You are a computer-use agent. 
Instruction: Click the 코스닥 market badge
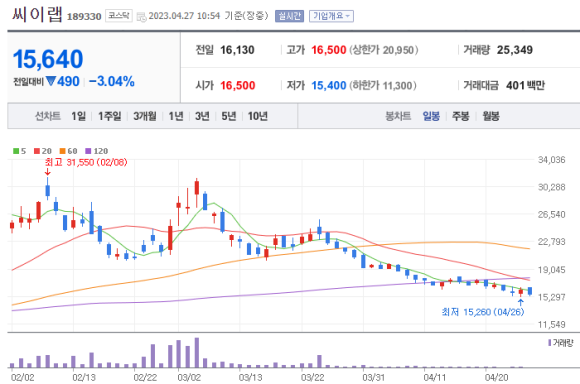point(119,16)
